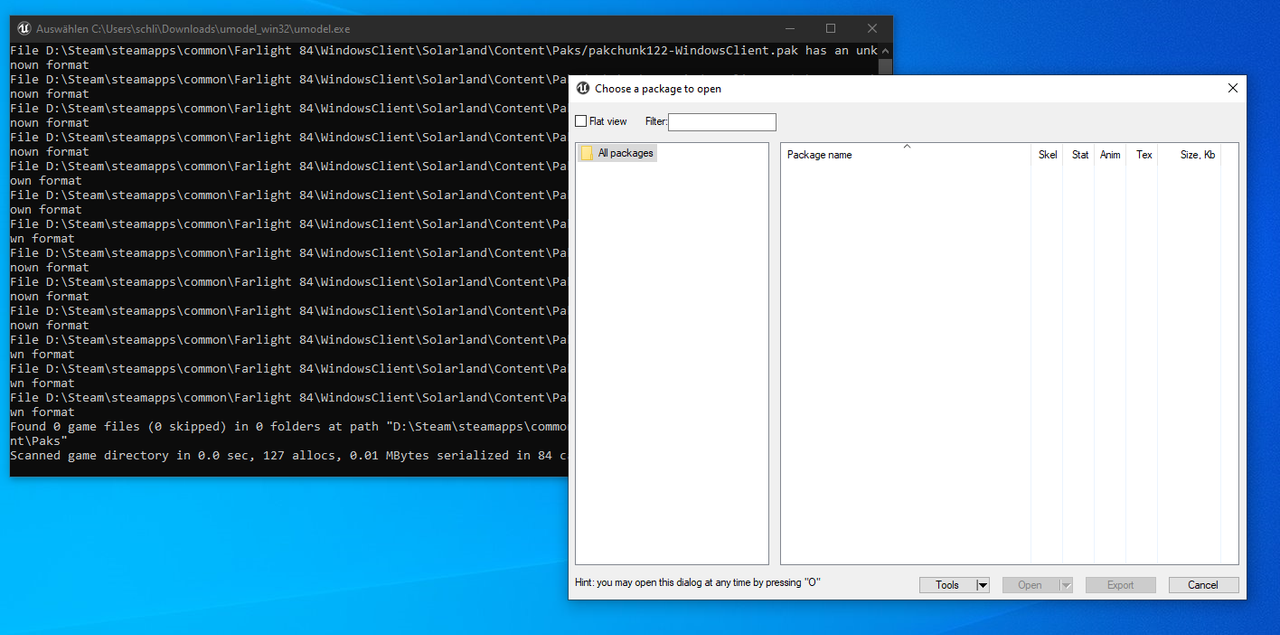Click the hint text about pressing "O"
1280x635 pixels.
pyautogui.click(x=698, y=582)
